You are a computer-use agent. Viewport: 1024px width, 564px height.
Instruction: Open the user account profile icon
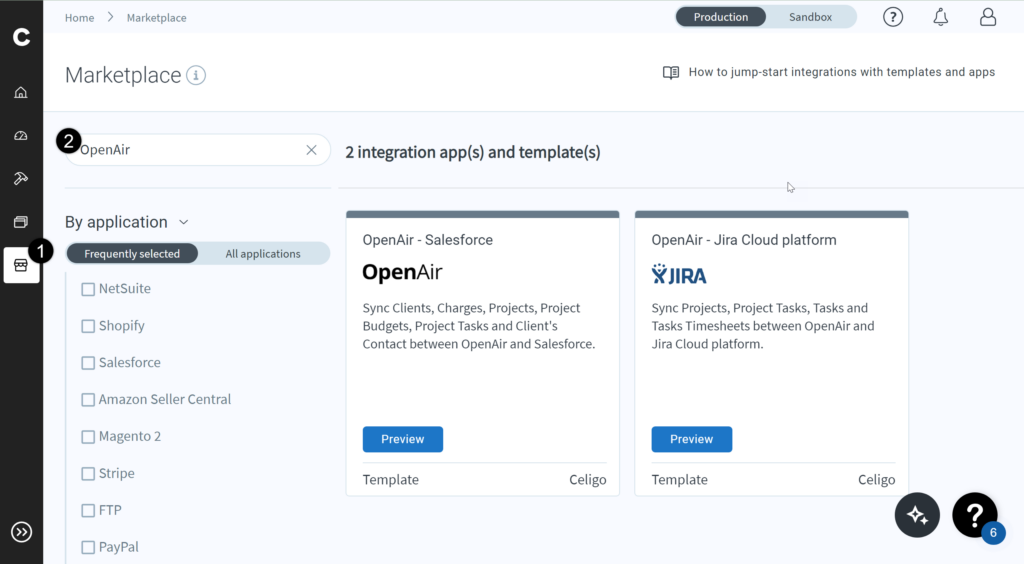(988, 17)
